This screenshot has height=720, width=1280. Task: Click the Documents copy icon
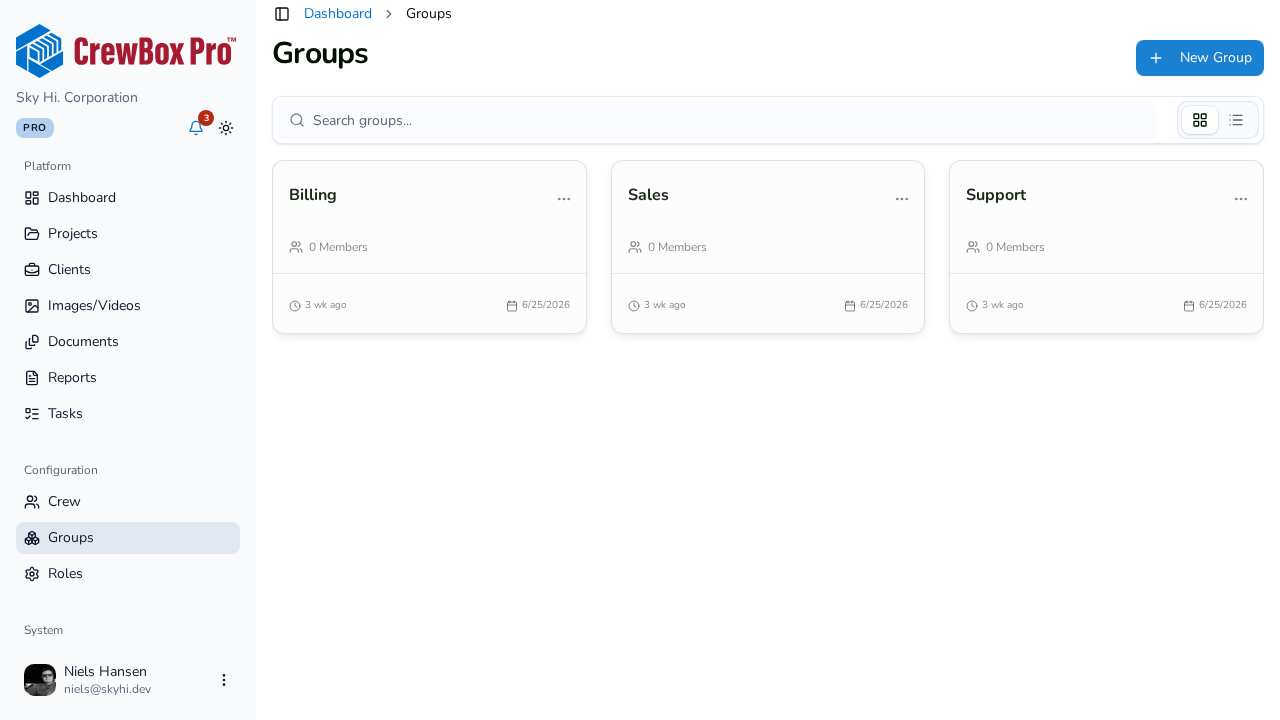coord(32,342)
